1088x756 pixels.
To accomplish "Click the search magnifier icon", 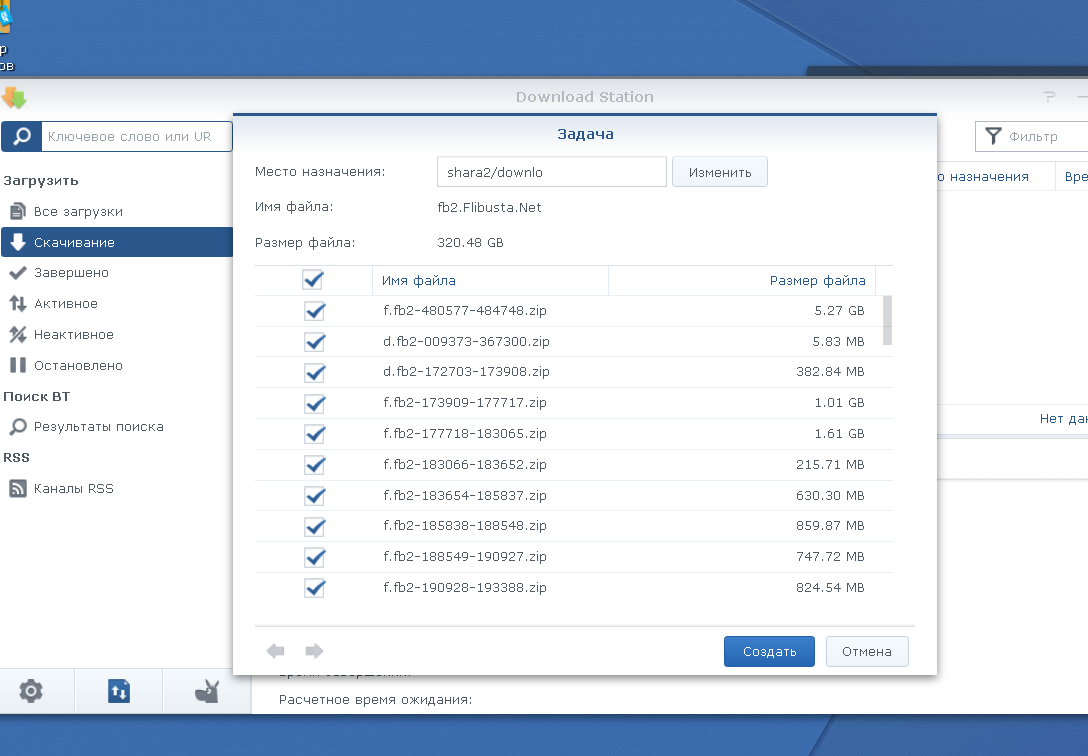I will point(21,137).
